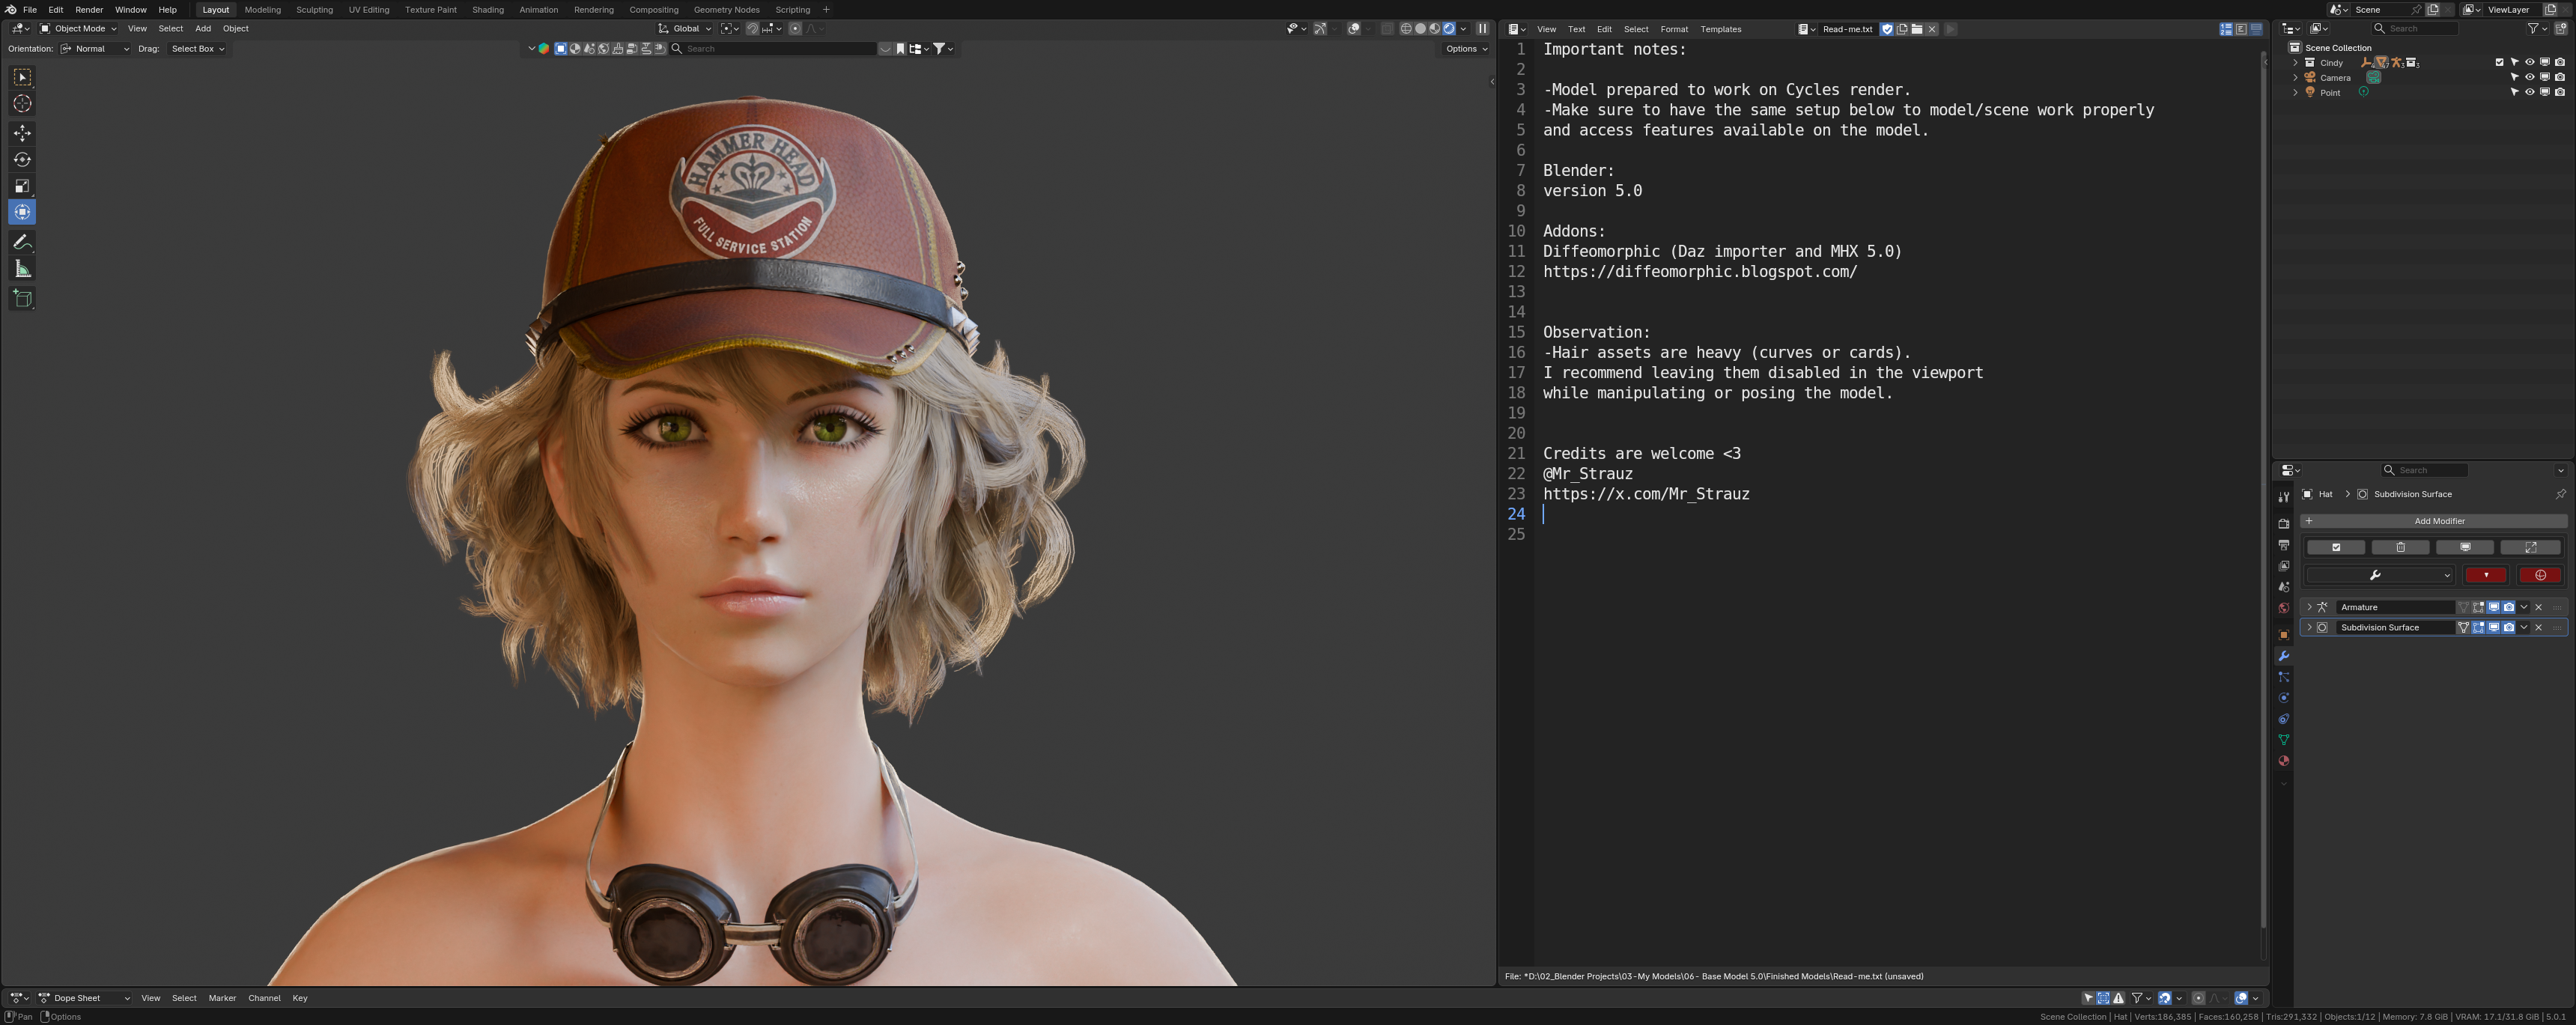Image resolution: width=2576 pixels, height=1025 pixels.
Task: Switch to the Shading workspace tab
Action: [487, 9]
